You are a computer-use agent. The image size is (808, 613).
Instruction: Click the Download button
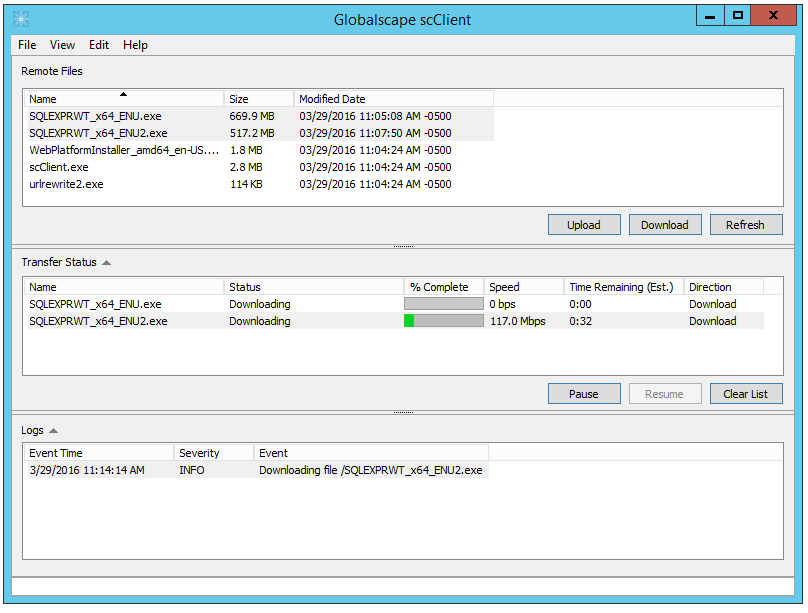[x=665, y=225]
